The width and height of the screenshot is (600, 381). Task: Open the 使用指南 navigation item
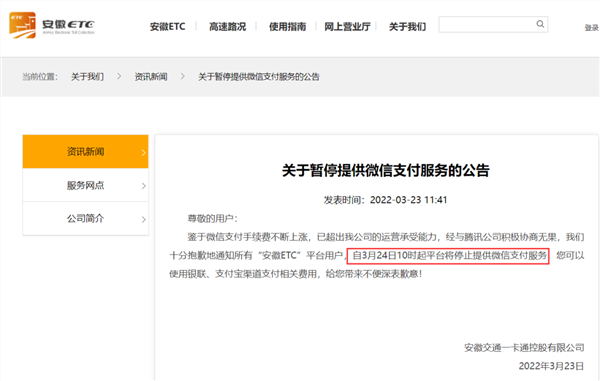(287, 27)
